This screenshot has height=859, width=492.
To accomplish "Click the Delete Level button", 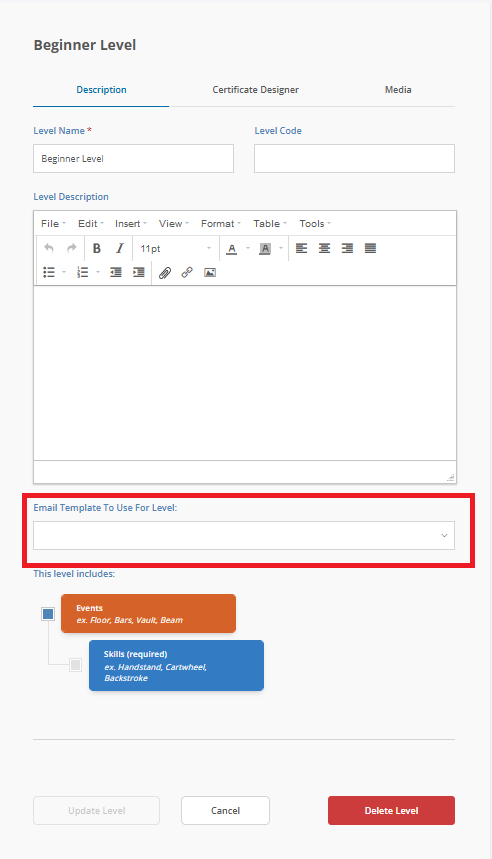I will [x=391, y=810].
